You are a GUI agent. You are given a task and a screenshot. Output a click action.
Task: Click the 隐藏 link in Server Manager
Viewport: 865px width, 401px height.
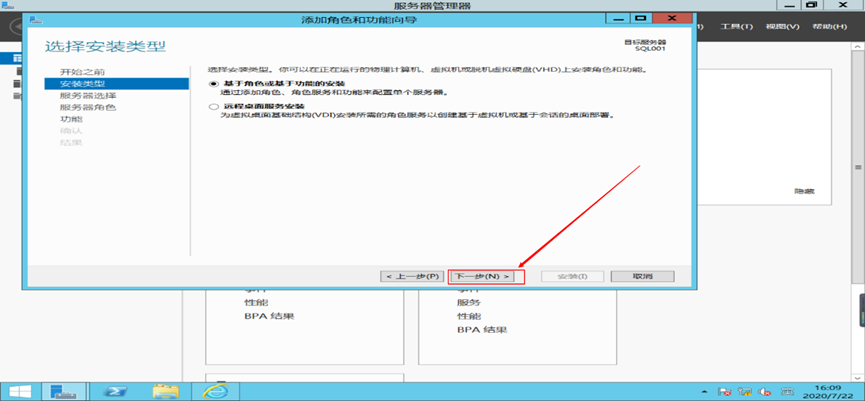pyautogui.click(x=804, y=191)
